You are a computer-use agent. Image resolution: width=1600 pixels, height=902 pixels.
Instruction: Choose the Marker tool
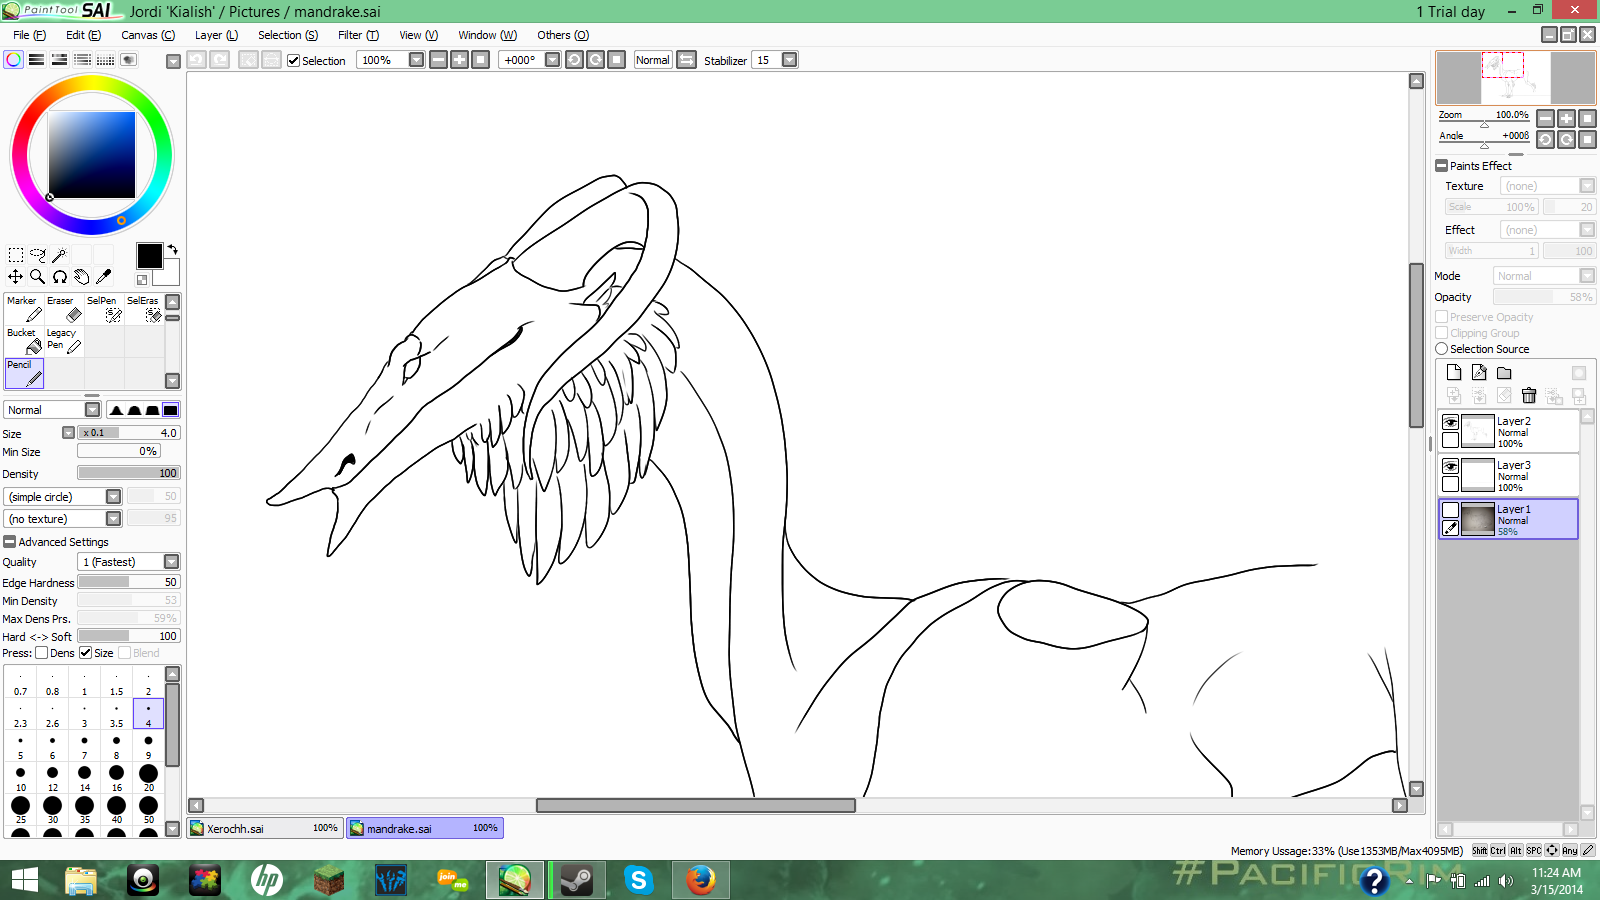point(24,309)
